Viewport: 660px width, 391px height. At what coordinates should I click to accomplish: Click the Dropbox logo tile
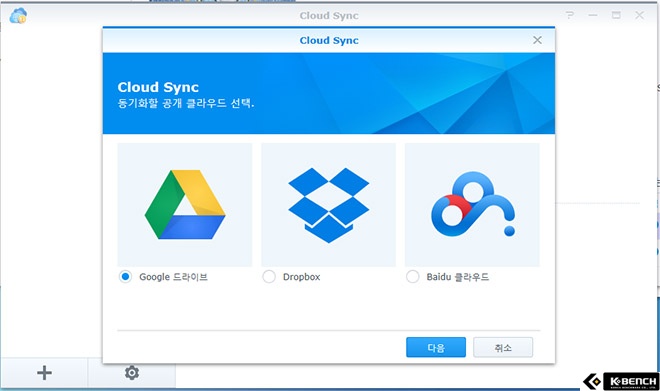[x=328, y=205]
